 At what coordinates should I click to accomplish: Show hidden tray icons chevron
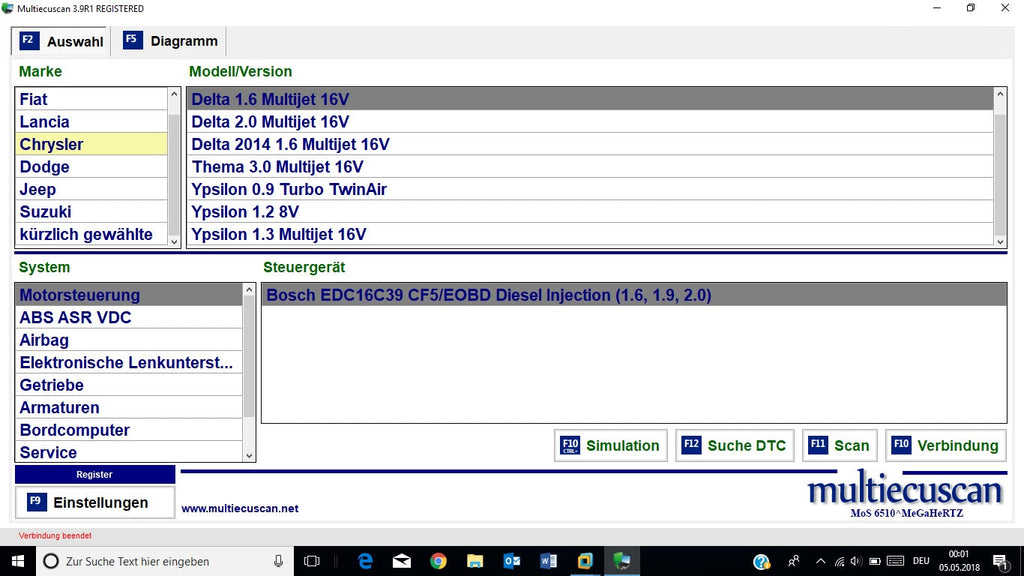(821, 561)
